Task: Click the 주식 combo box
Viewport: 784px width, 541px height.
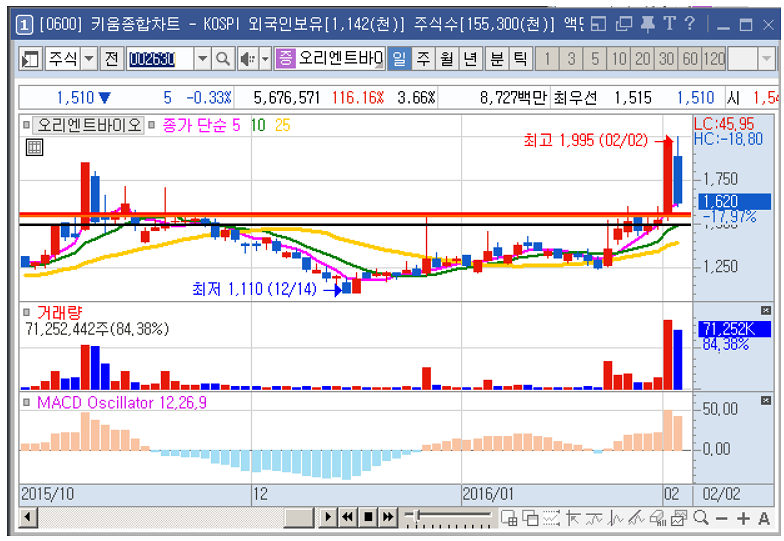Action: tap(71, 59)
